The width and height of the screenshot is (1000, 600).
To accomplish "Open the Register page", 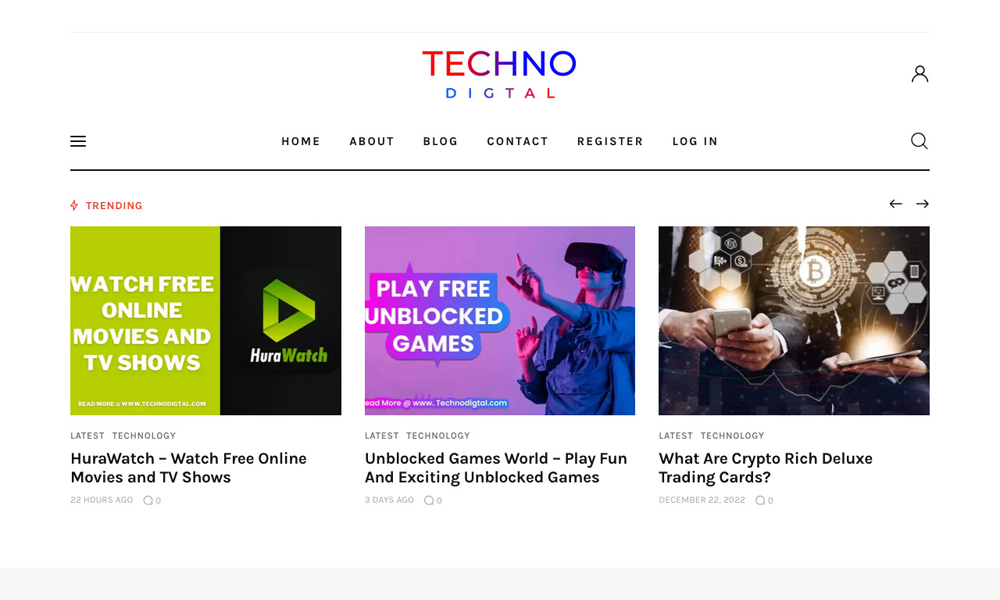I will 610,142.
